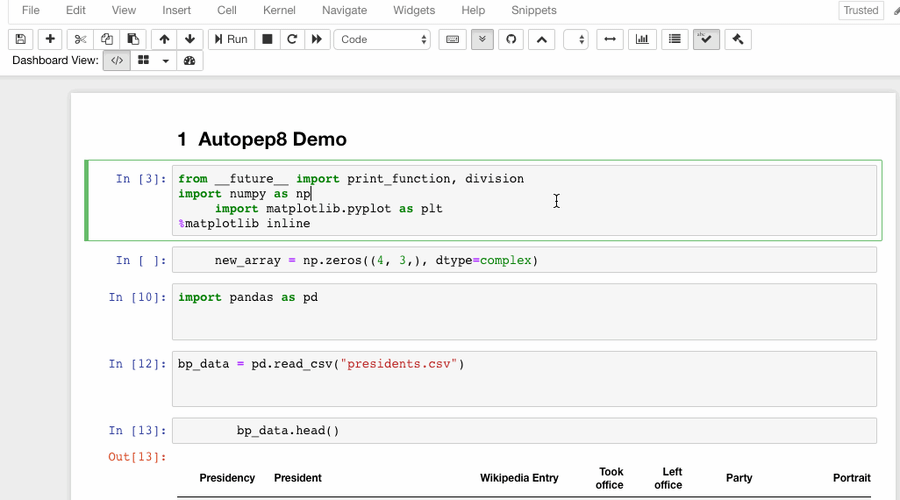Click the small up-down stepper in toolbar
Viewport: 900px width, 500px height.
pos(576,39)
